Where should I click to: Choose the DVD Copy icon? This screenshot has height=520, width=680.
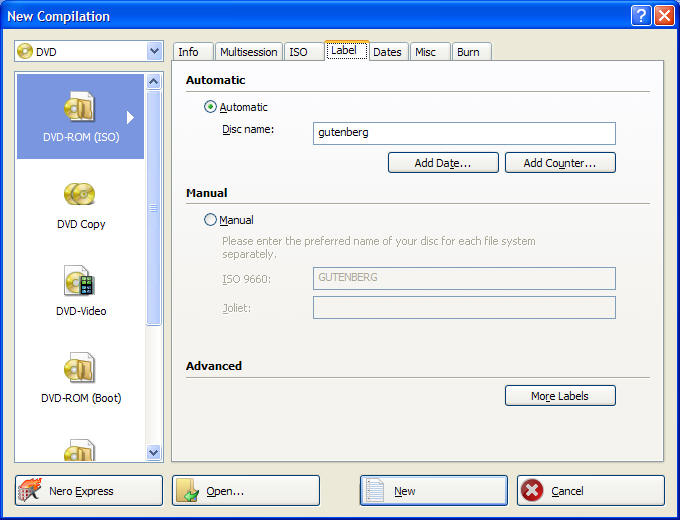79,194
